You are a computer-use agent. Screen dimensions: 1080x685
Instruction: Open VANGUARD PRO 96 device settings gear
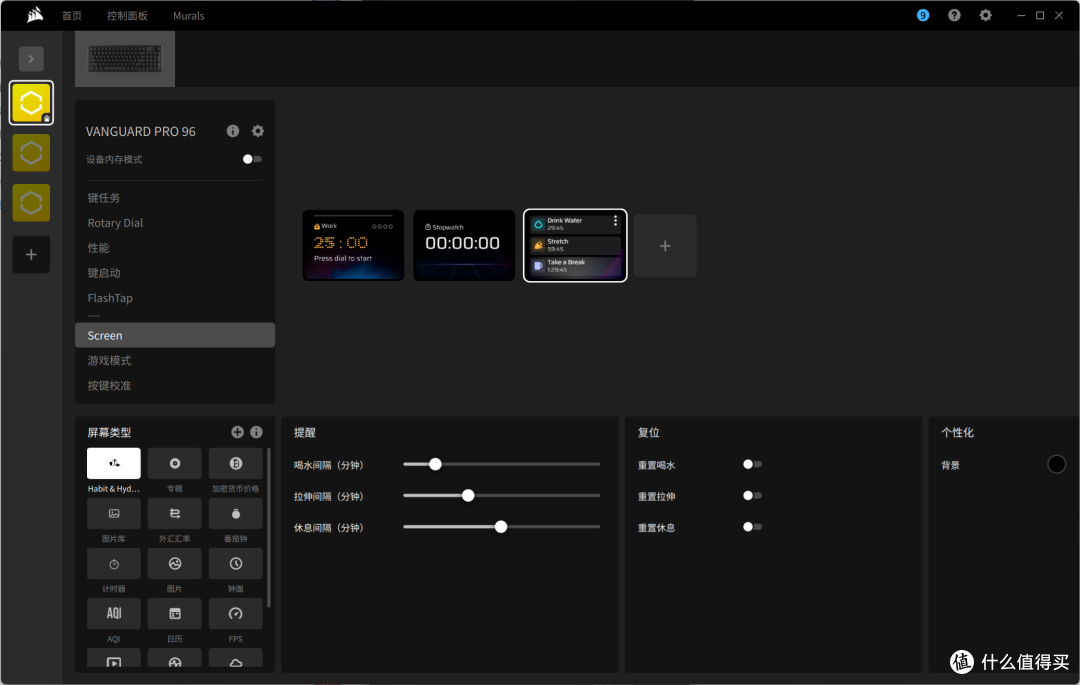258,131
